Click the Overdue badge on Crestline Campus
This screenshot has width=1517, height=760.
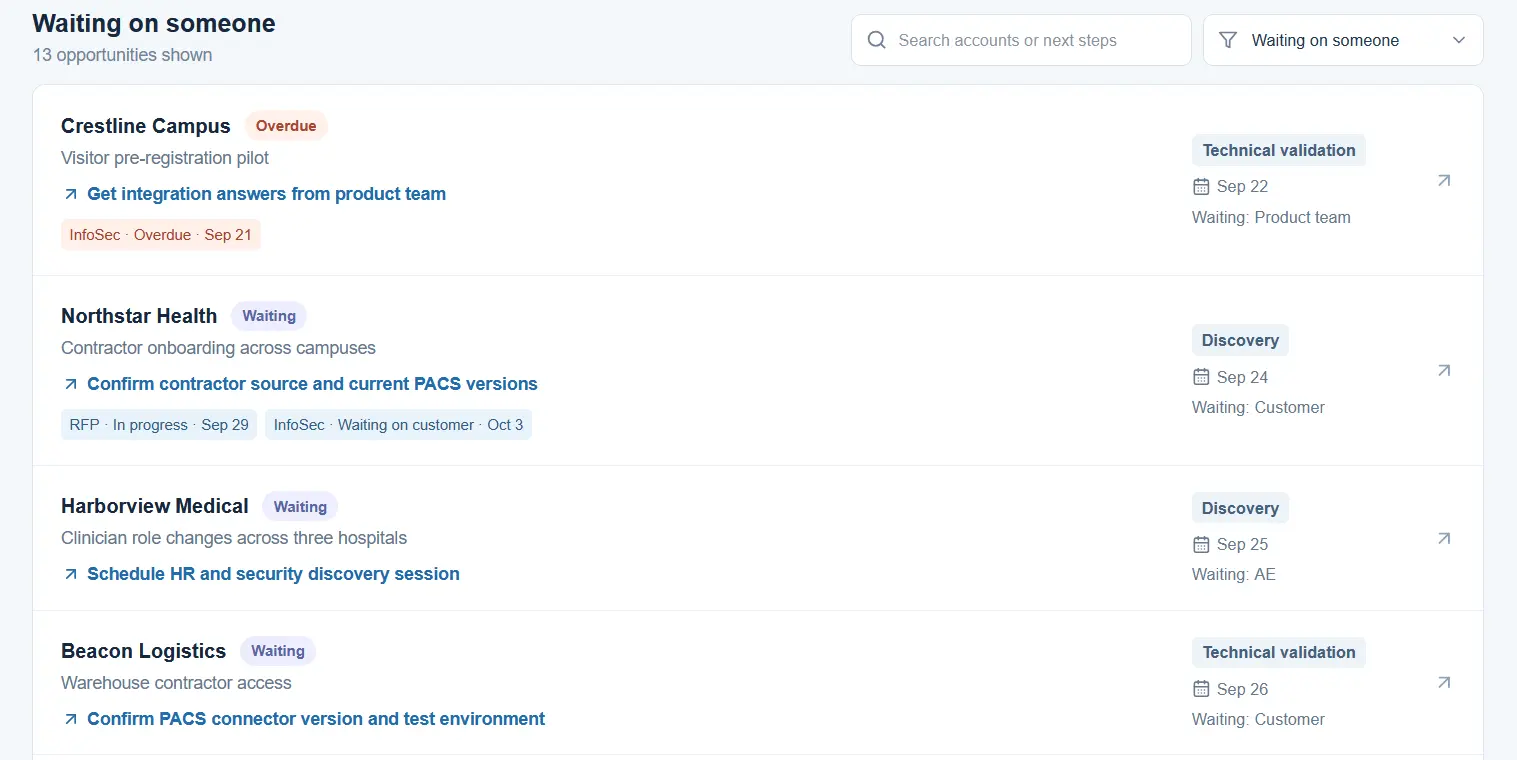coord(286,126)
